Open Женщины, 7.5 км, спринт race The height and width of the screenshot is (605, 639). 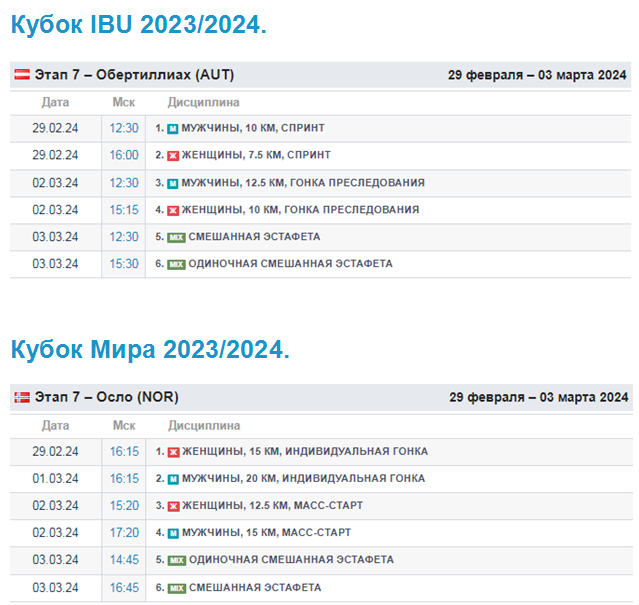pos(256,155)
